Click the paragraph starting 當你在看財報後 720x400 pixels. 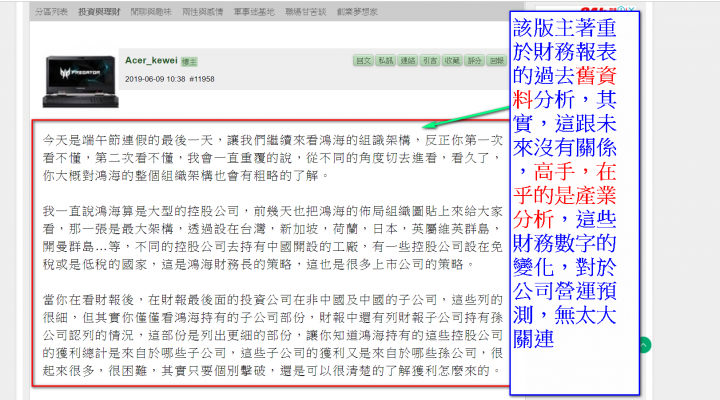273,335
